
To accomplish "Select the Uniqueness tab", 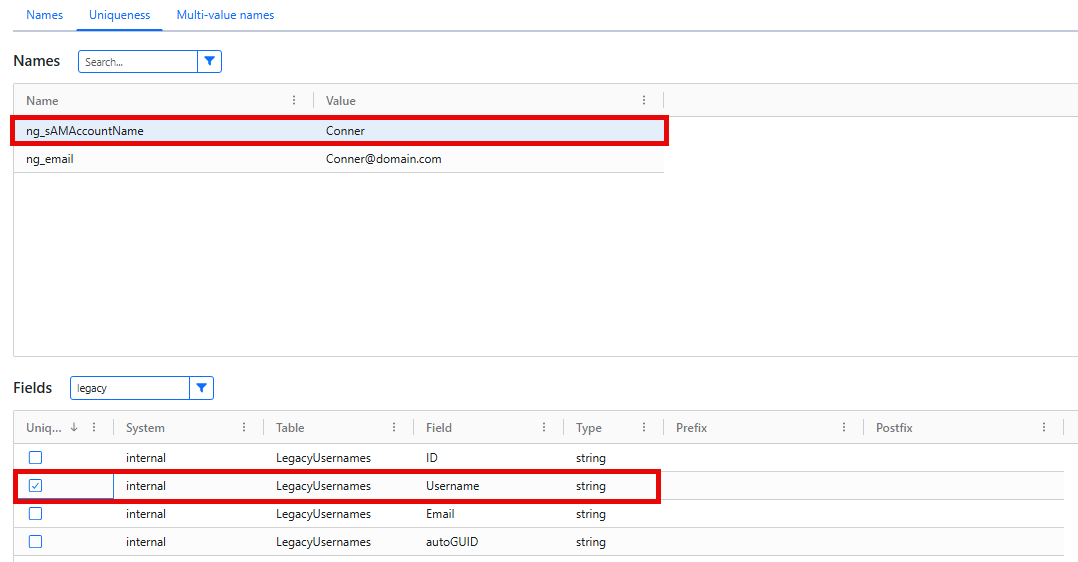I will pos(120,14).
